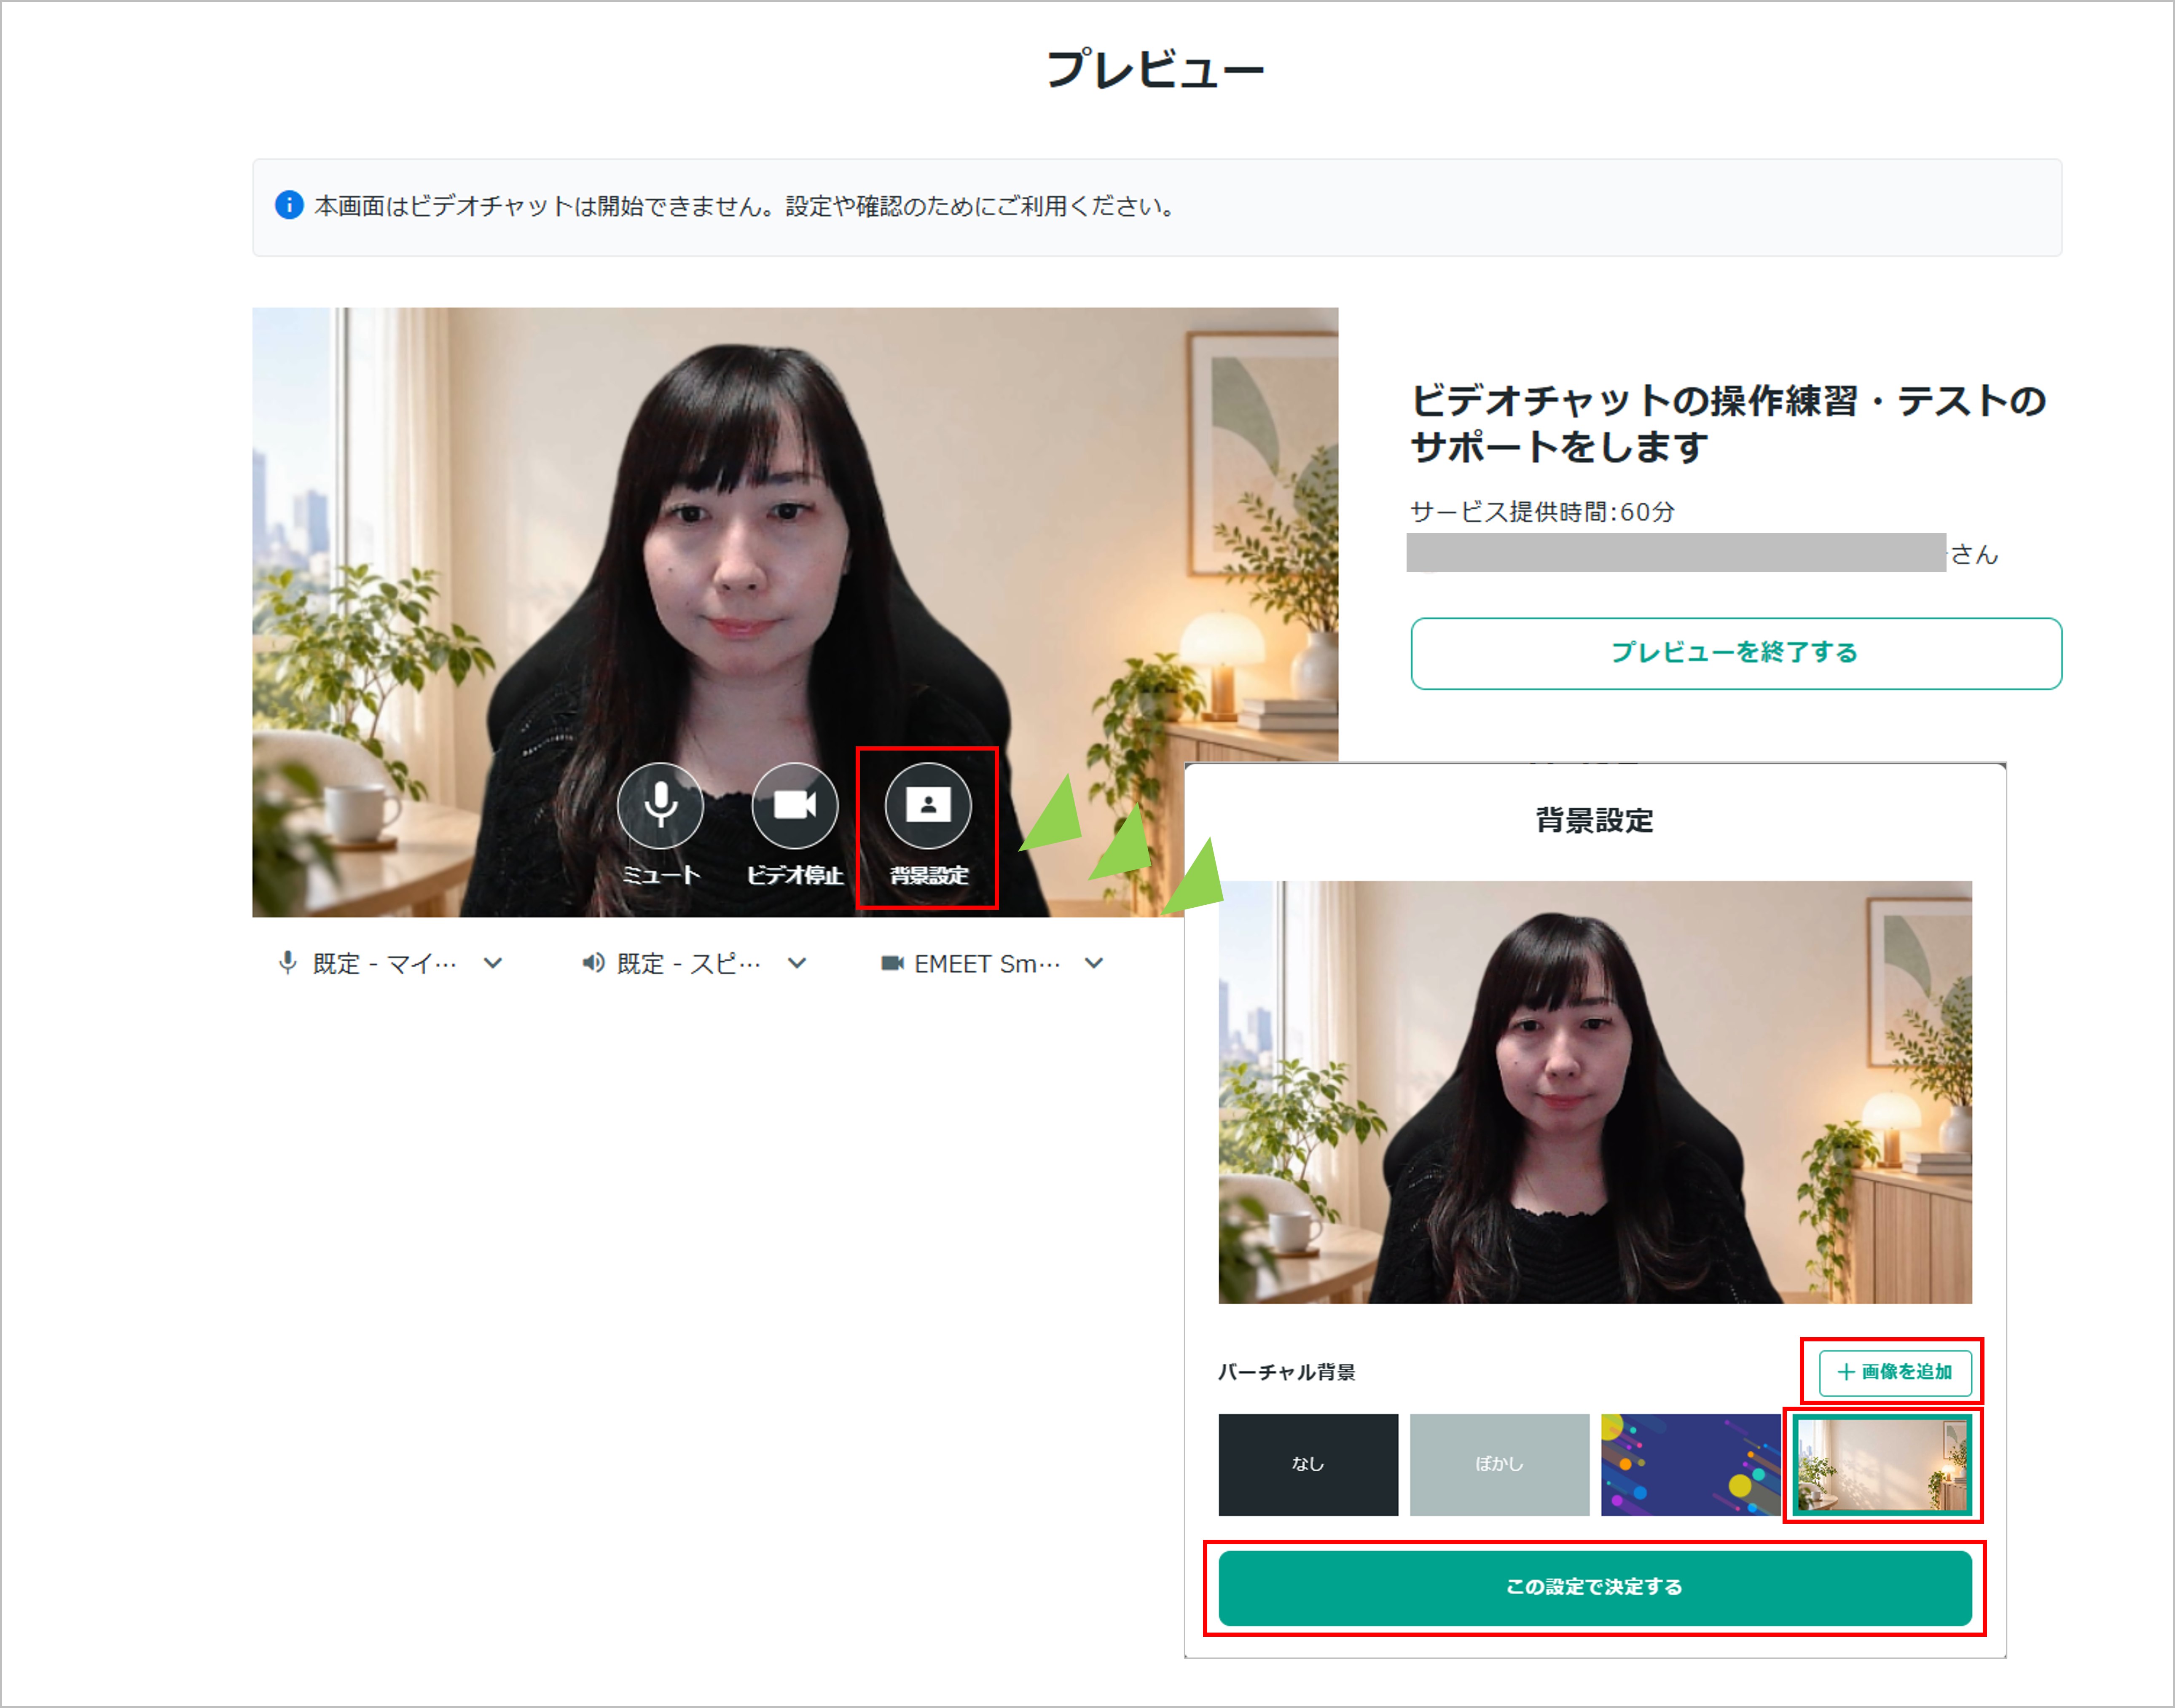This screenshot has width=2175, height=1708.
Task: Click the 背景設定 dialog title
Action: 1595,821
